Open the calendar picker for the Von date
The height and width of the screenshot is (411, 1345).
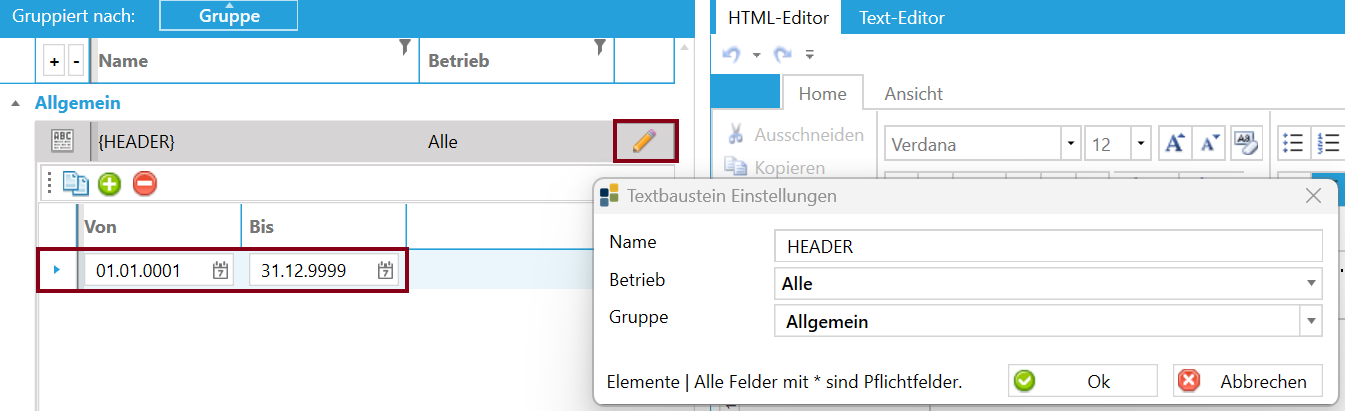[221, 270]
